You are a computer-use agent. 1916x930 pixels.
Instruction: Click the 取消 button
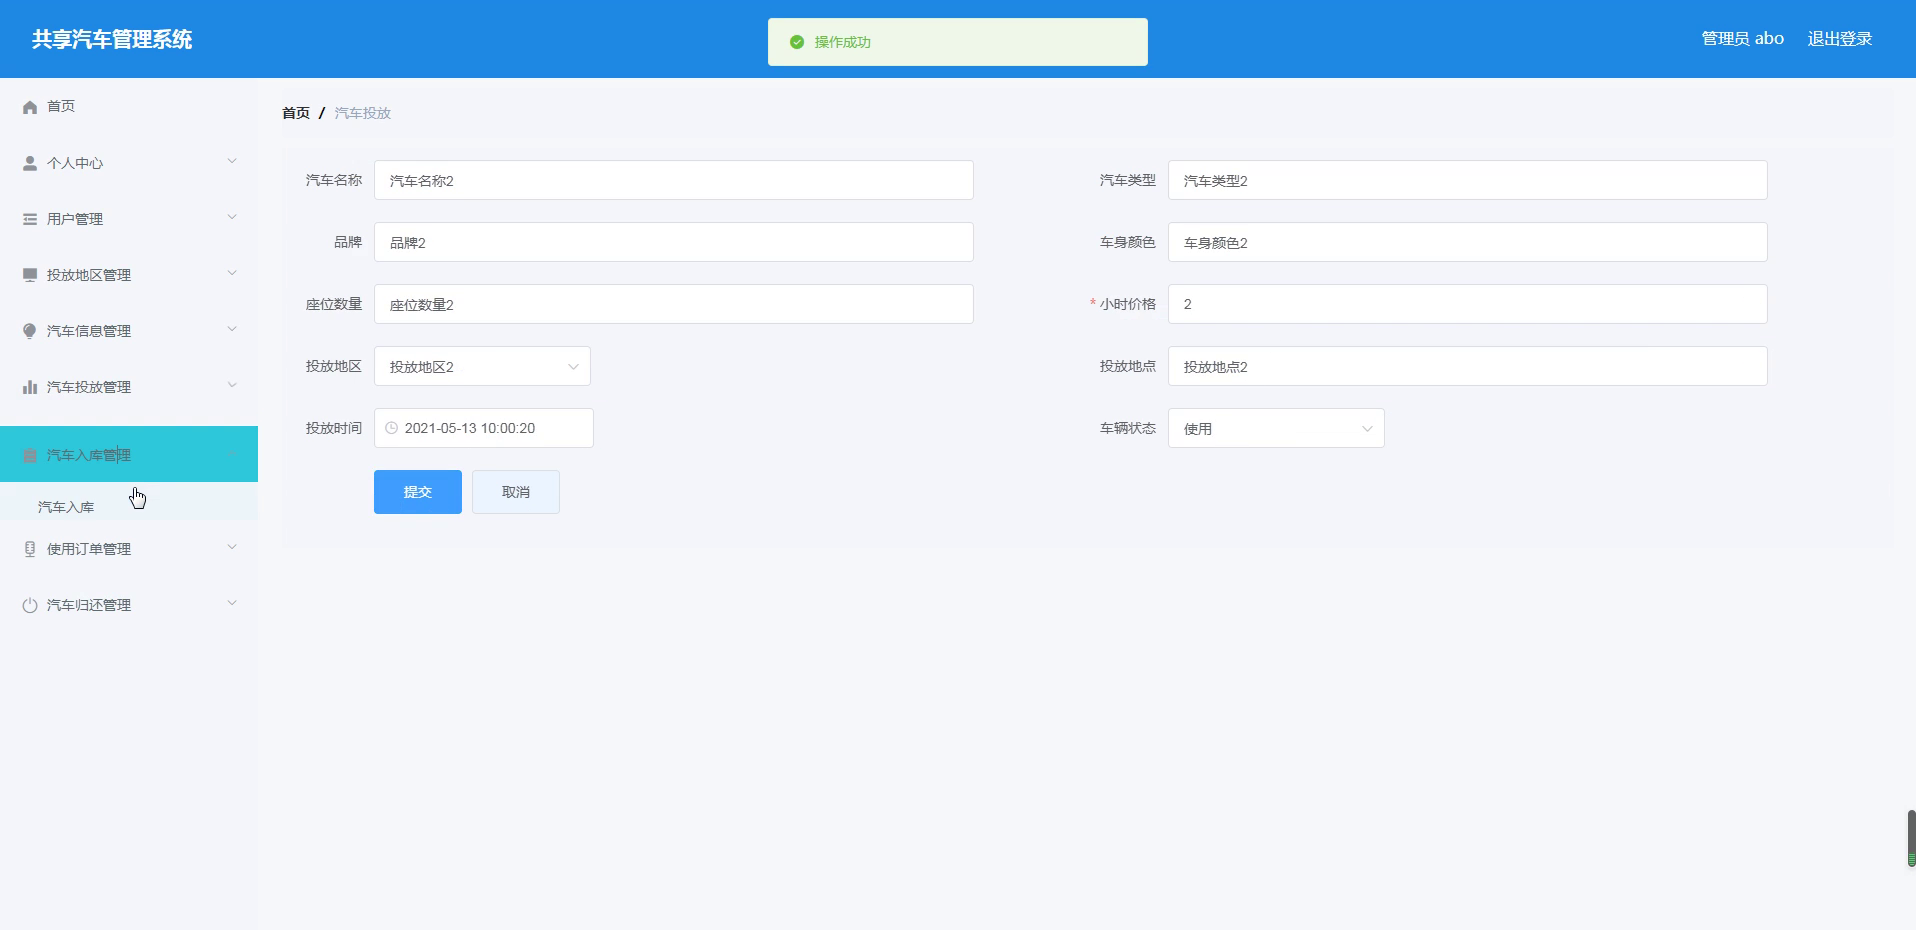click(x=516, y=492)
